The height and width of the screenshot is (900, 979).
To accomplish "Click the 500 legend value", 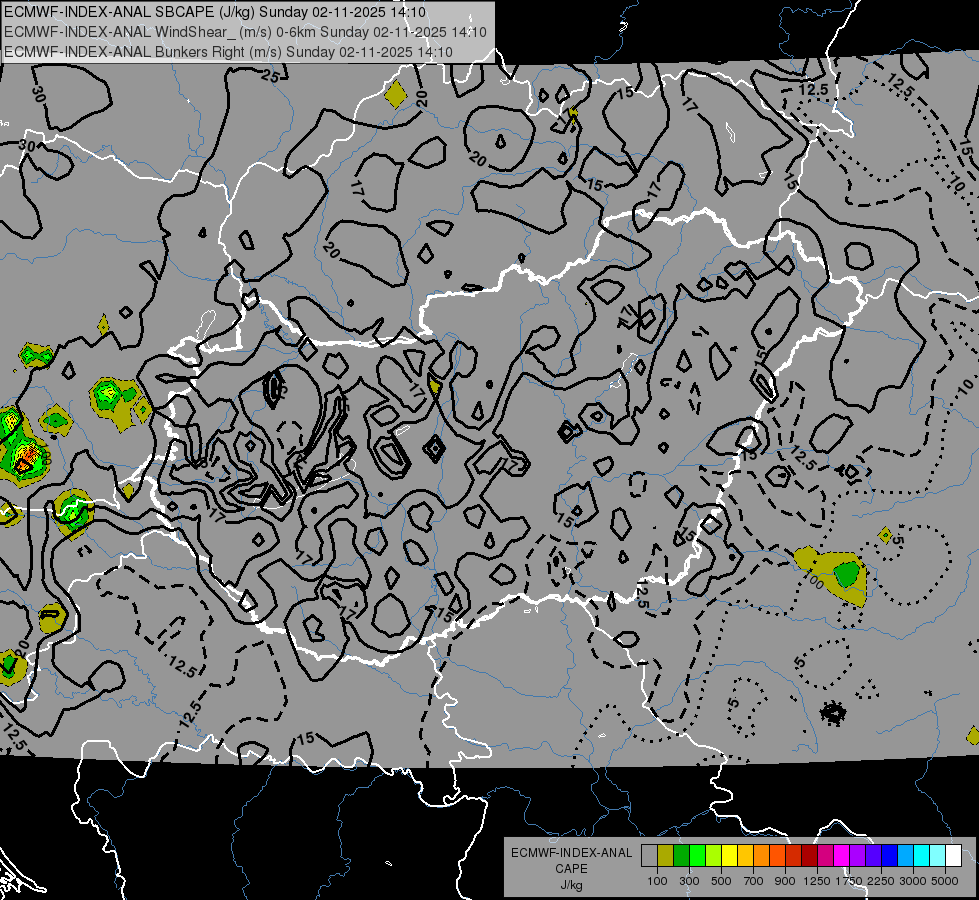I will [721, 881].
